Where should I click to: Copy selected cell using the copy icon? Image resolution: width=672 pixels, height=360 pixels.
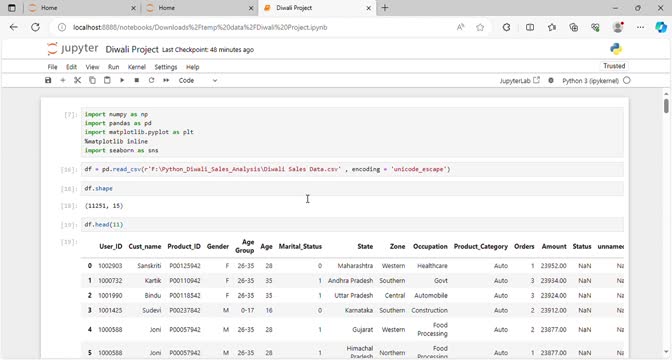click(92, 80)
